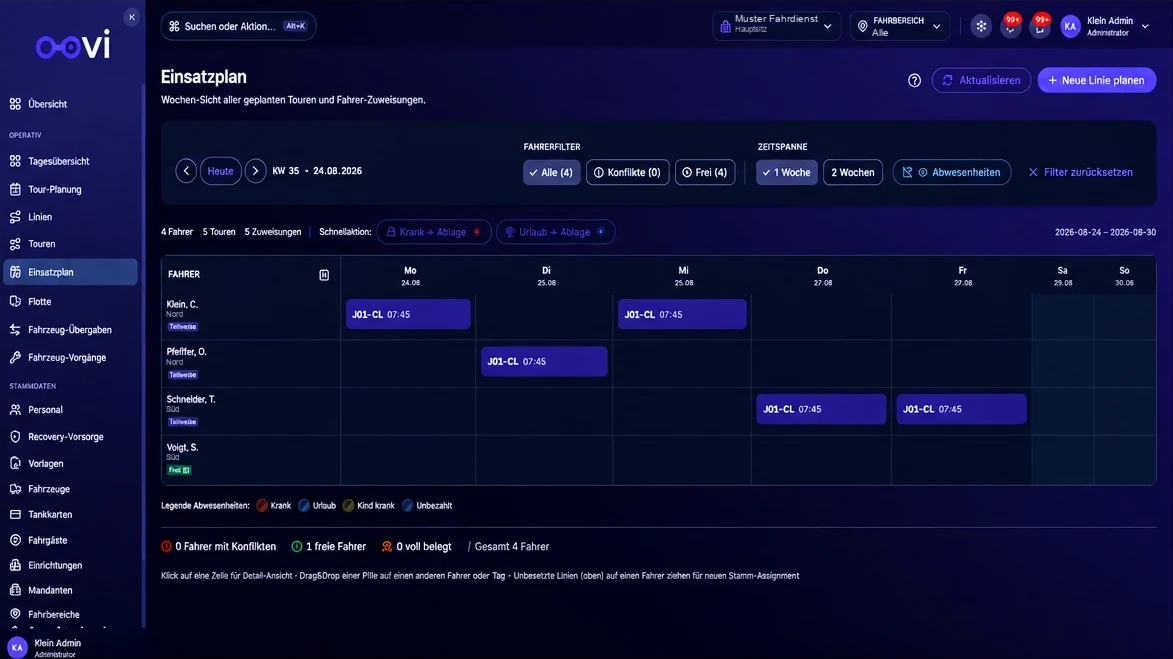
Task: Open Fahrgäste in the sidebar
Action: point(70,540)
